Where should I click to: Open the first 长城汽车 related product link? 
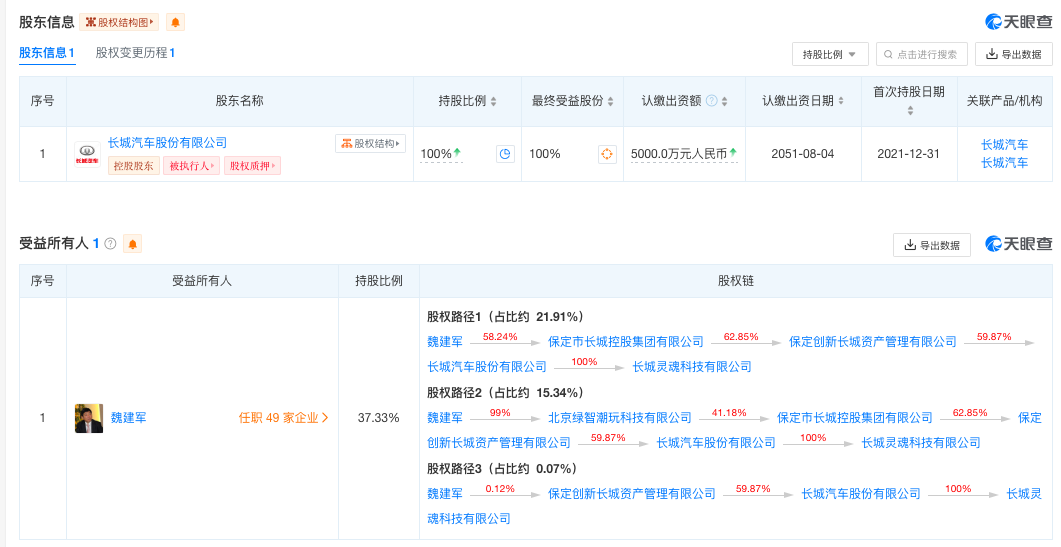pos(1005,145)
